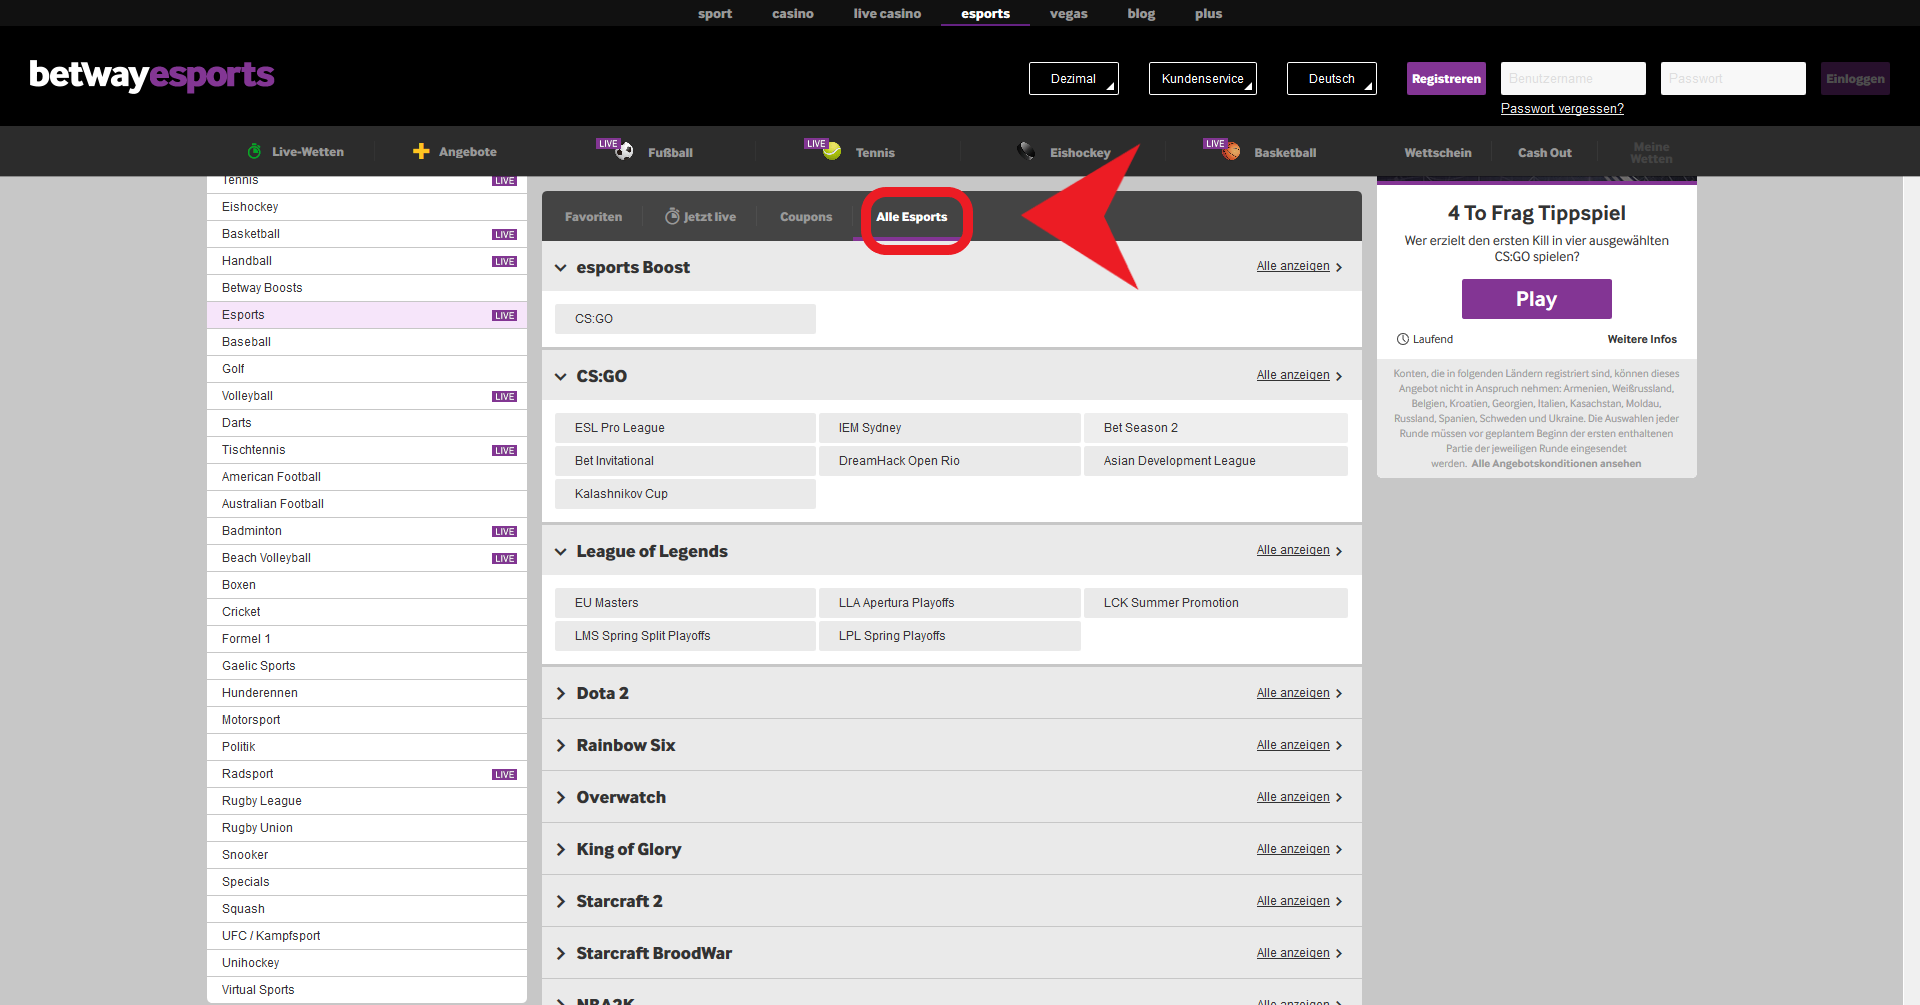The image size is (1920, 1005).
Task: Click the Basketball ball icon
Action: 1232,151
